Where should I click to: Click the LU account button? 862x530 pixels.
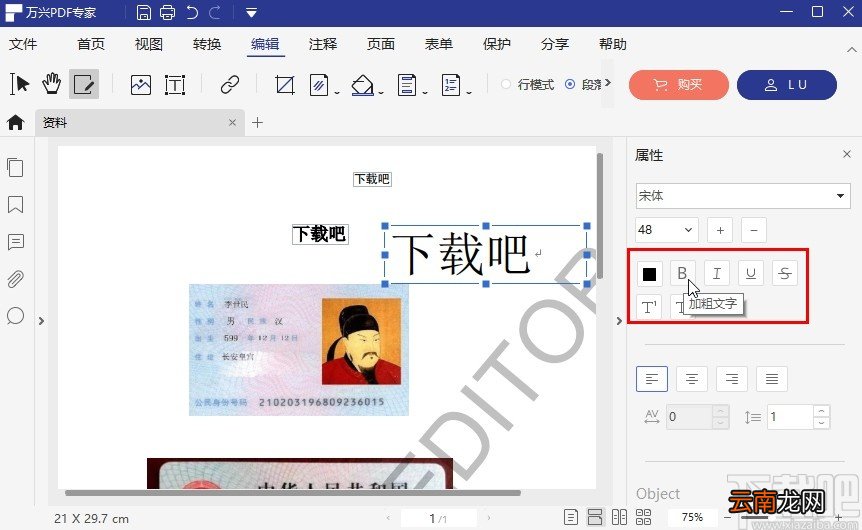coord(787,85)
